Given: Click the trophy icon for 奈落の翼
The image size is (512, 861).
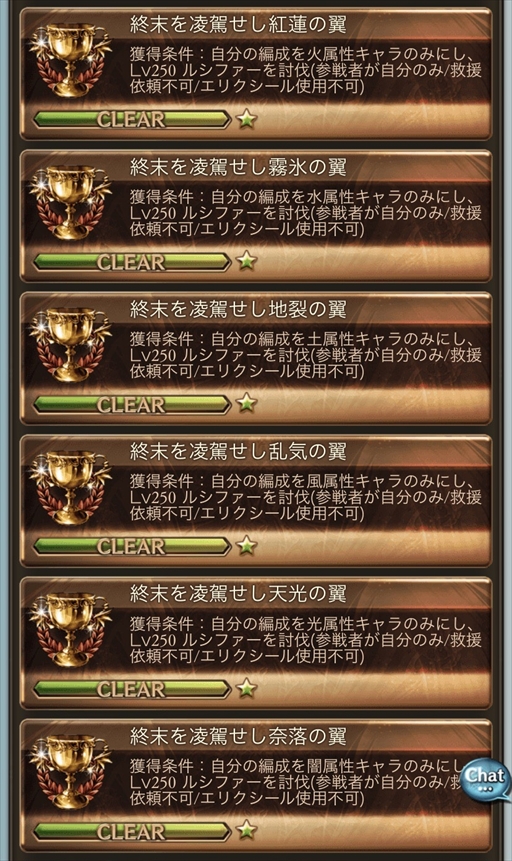Looking at the screenshot, I should coord(70,771).
